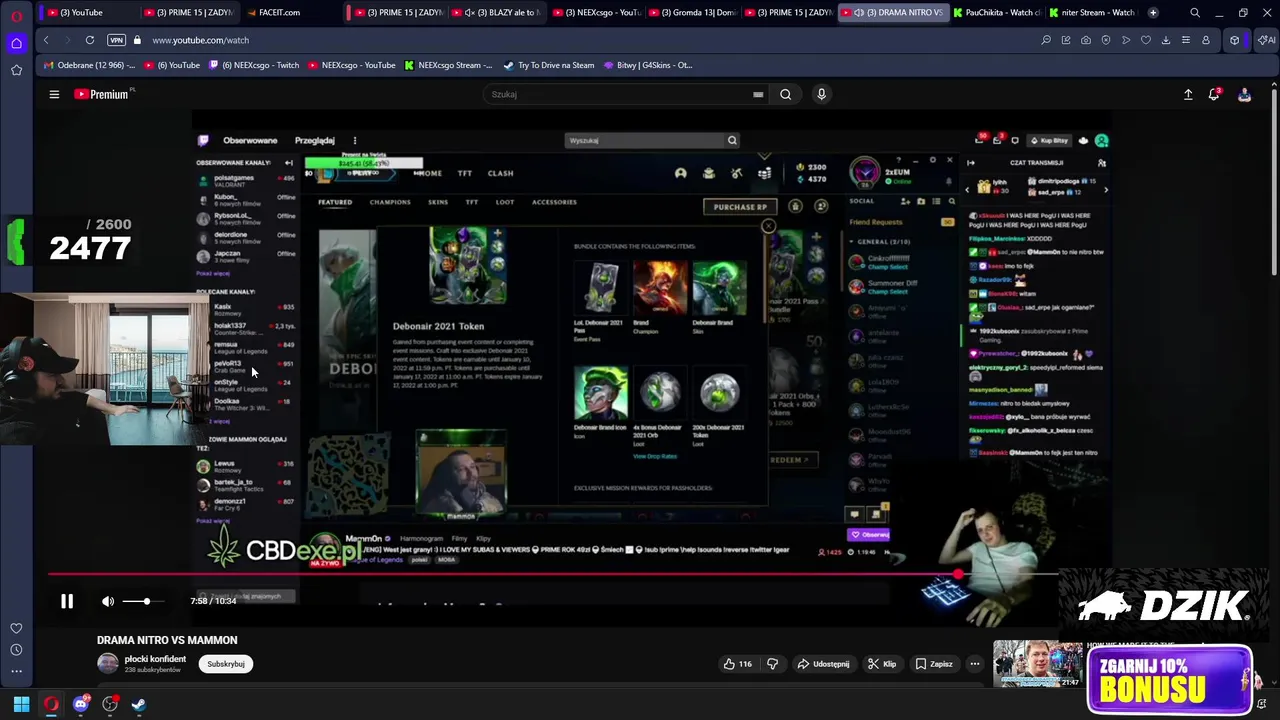
Task: Create a clip with Klip button
Action: pyautogui.click(x=882, y=664)
